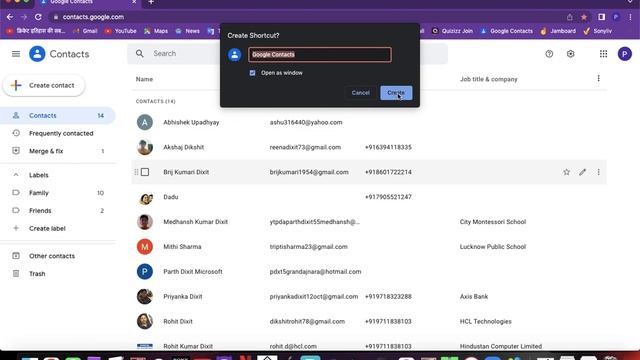
Task: Open the main hamburger menu
Action: click(x=16, y=54)
